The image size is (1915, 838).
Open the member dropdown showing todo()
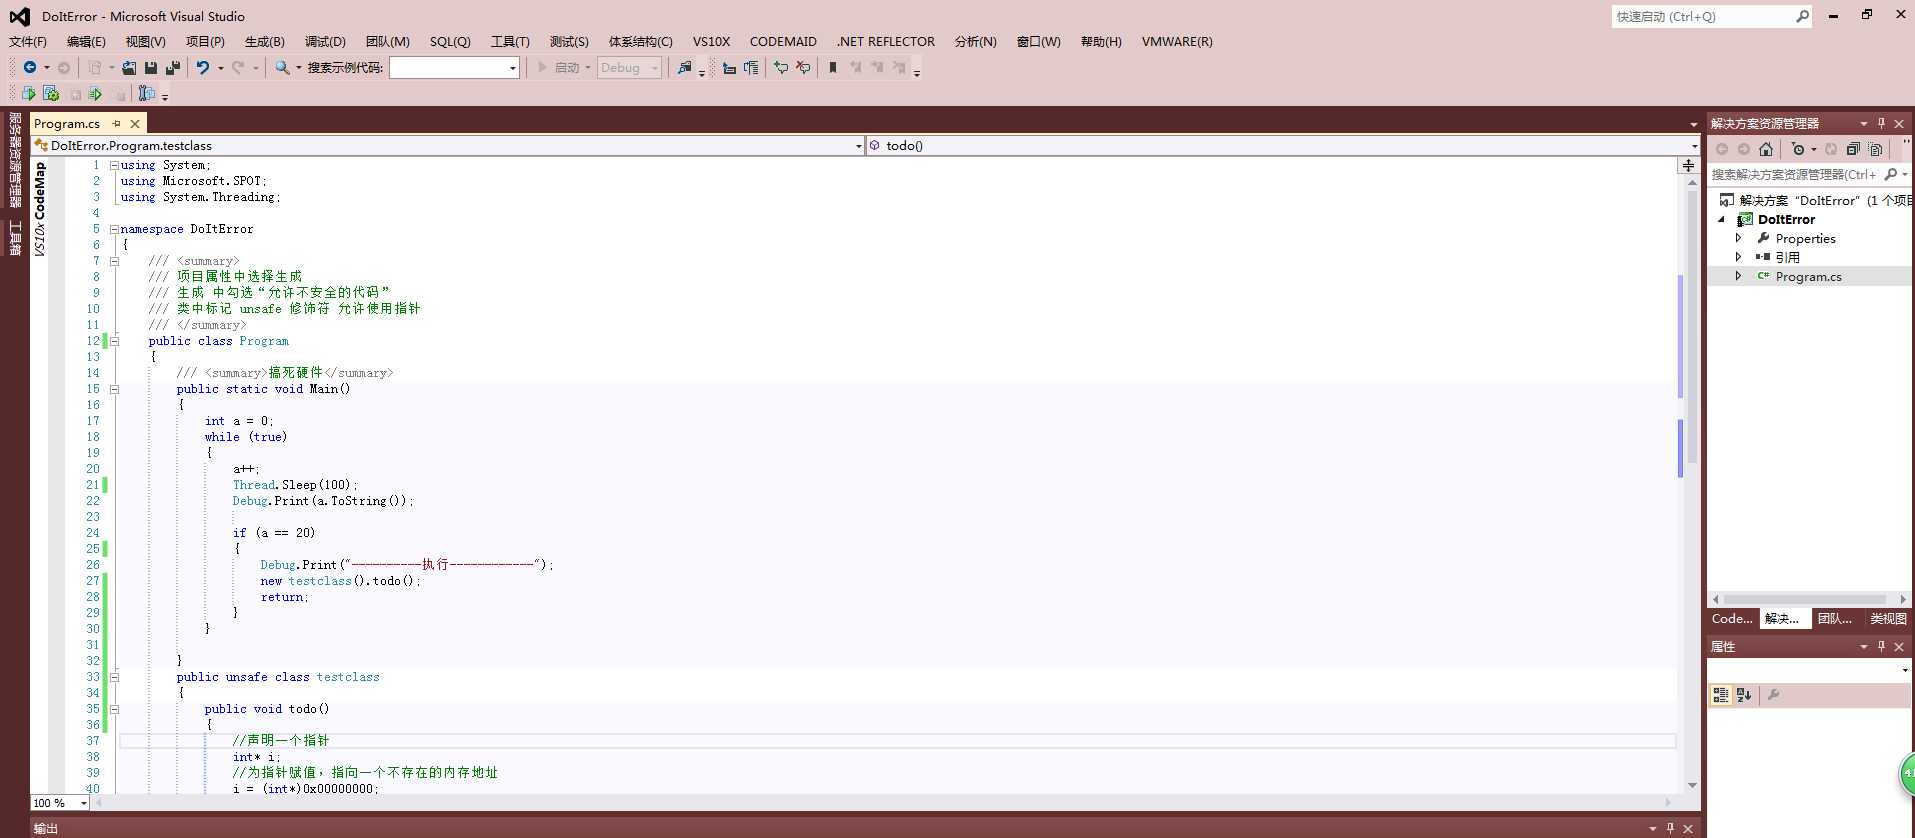[1693, 145]
